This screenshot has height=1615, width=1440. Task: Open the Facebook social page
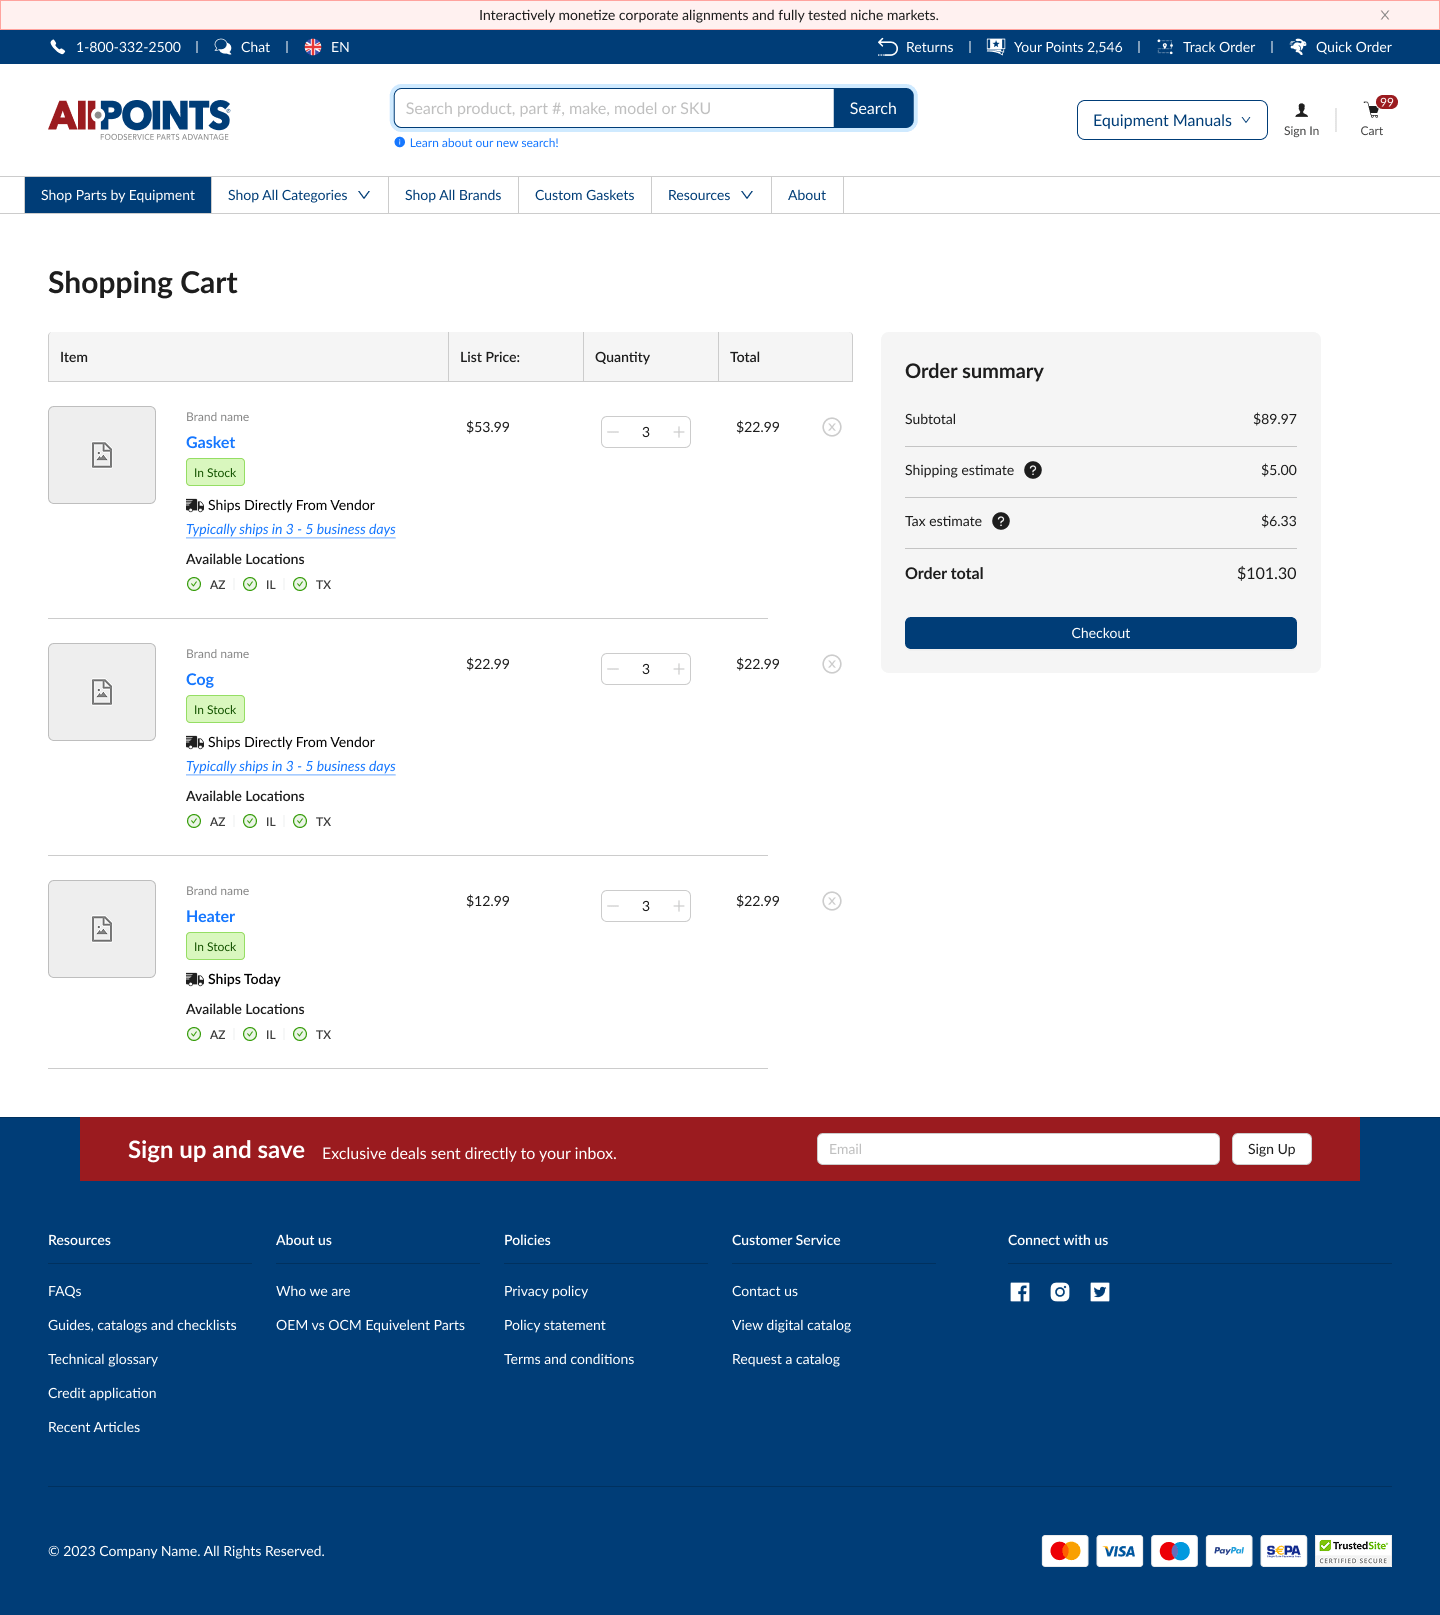(x=1019, y=1292)
